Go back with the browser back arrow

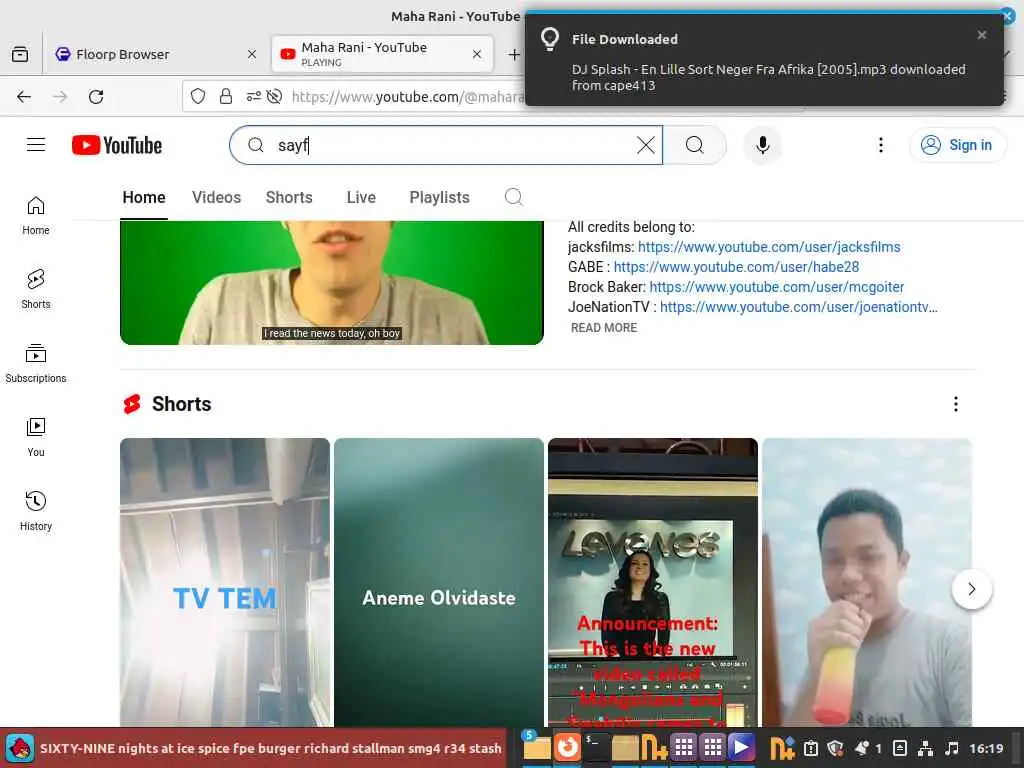coord(24,97)
